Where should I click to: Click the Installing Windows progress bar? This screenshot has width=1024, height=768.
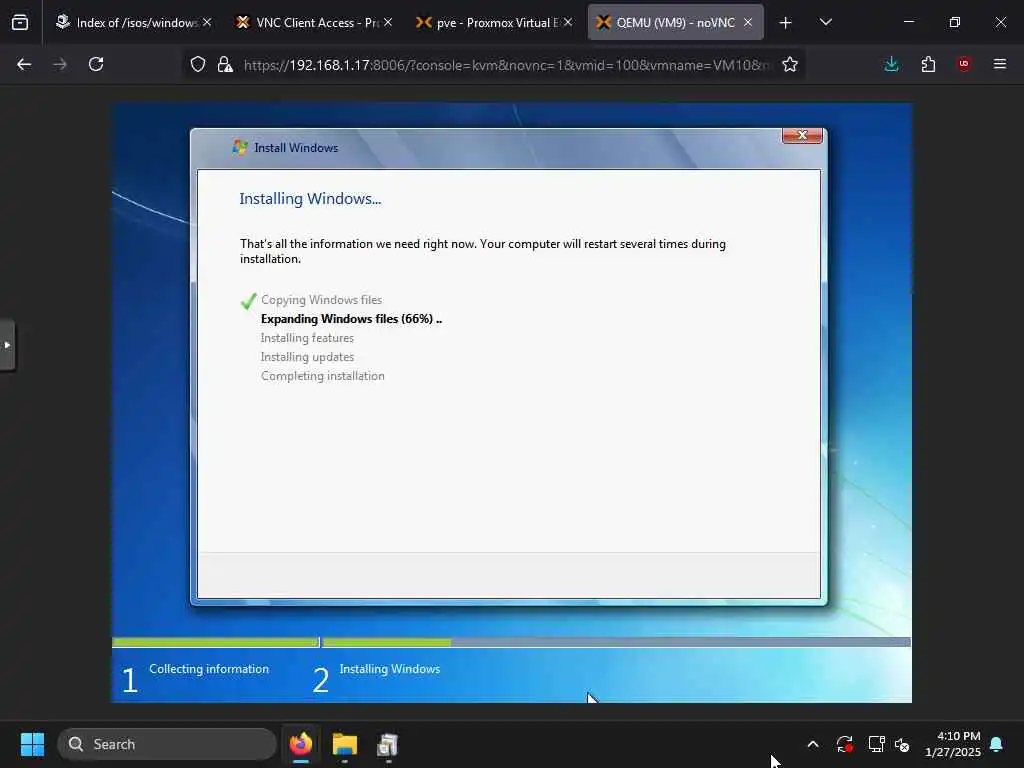coord(616,643)
